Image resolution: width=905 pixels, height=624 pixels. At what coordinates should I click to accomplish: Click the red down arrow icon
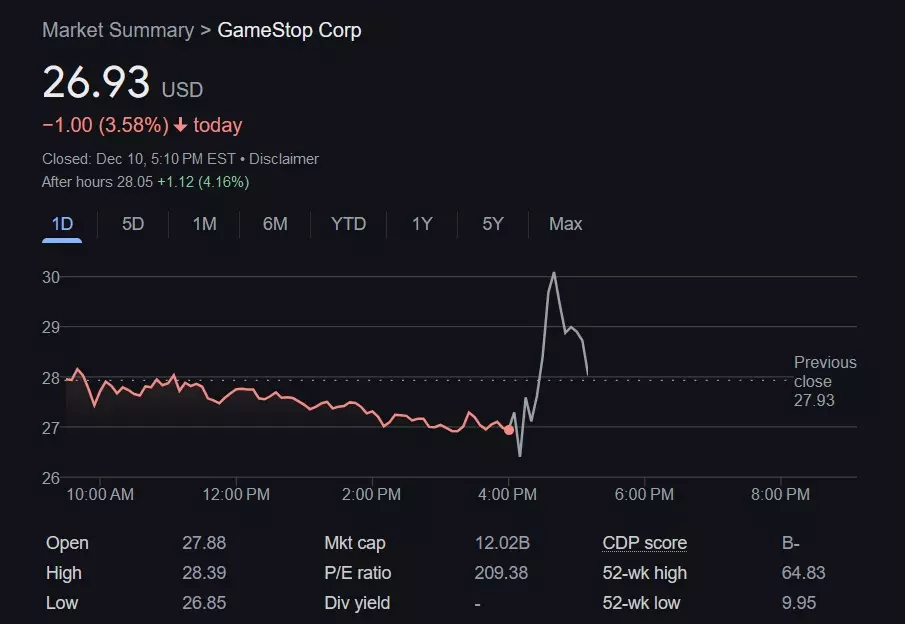pos(180,126)
